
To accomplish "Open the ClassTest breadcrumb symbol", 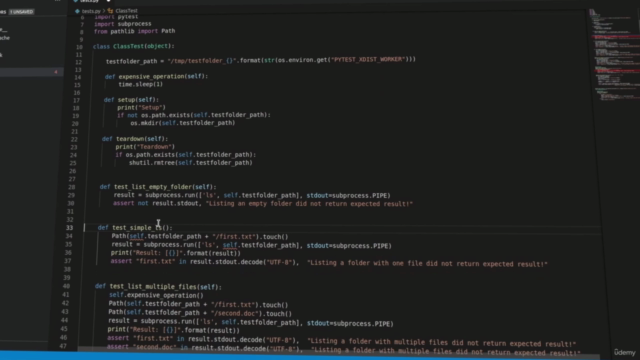I will pyautogui.click(x=126, y=11).
